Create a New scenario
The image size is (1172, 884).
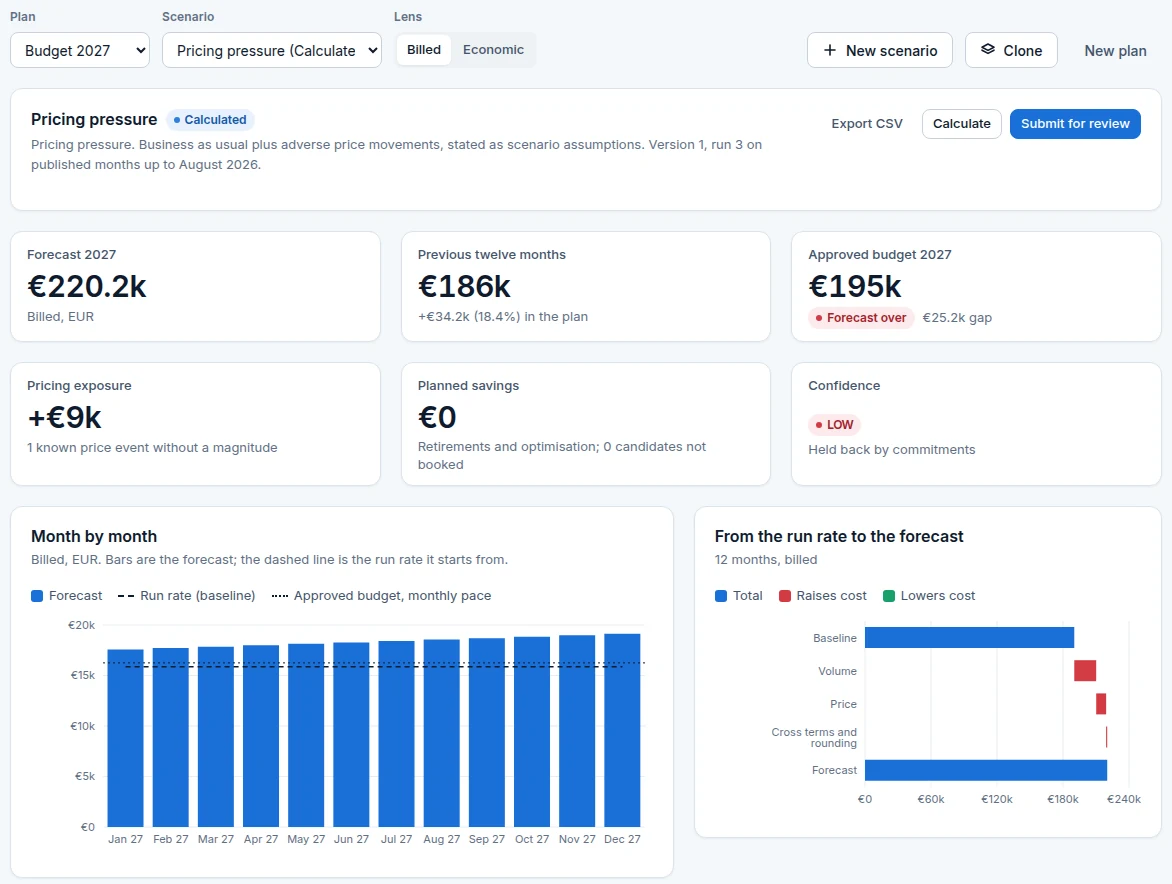880,50
